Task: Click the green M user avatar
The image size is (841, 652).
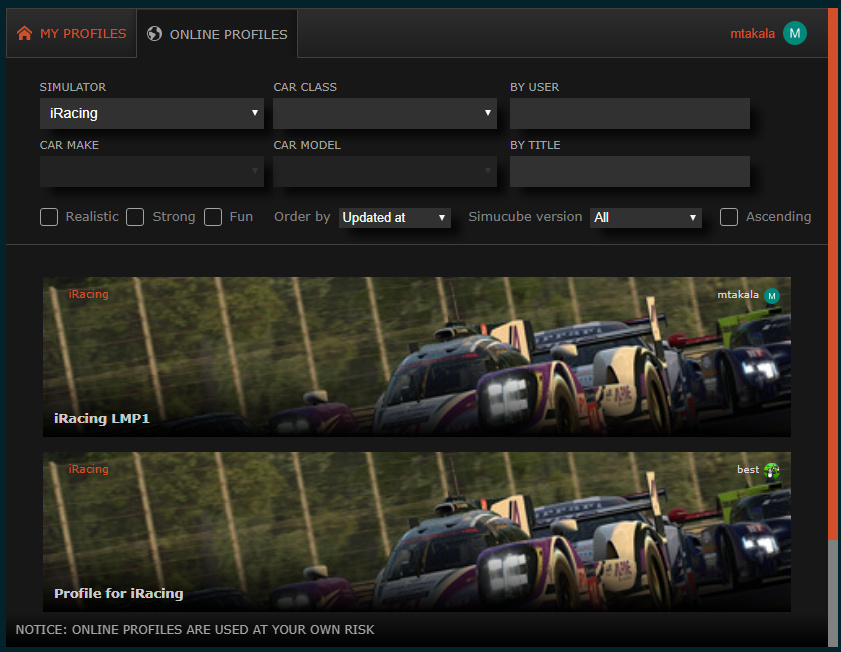Action: click(794, 33)
